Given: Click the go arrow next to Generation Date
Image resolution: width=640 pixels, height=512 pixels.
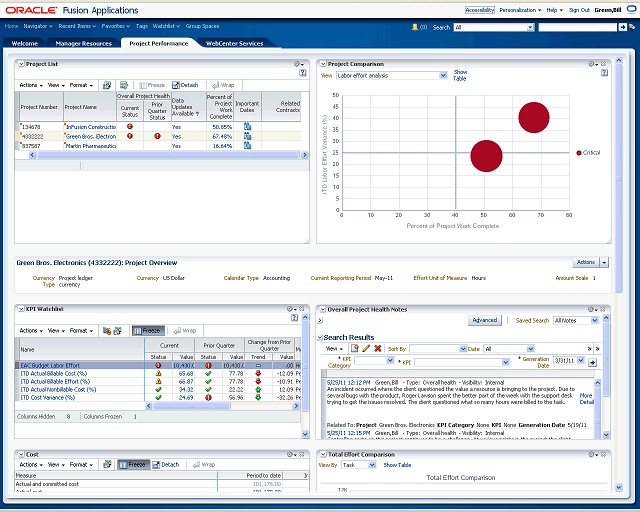Looking at the screenshot, I should pos(593,361).
